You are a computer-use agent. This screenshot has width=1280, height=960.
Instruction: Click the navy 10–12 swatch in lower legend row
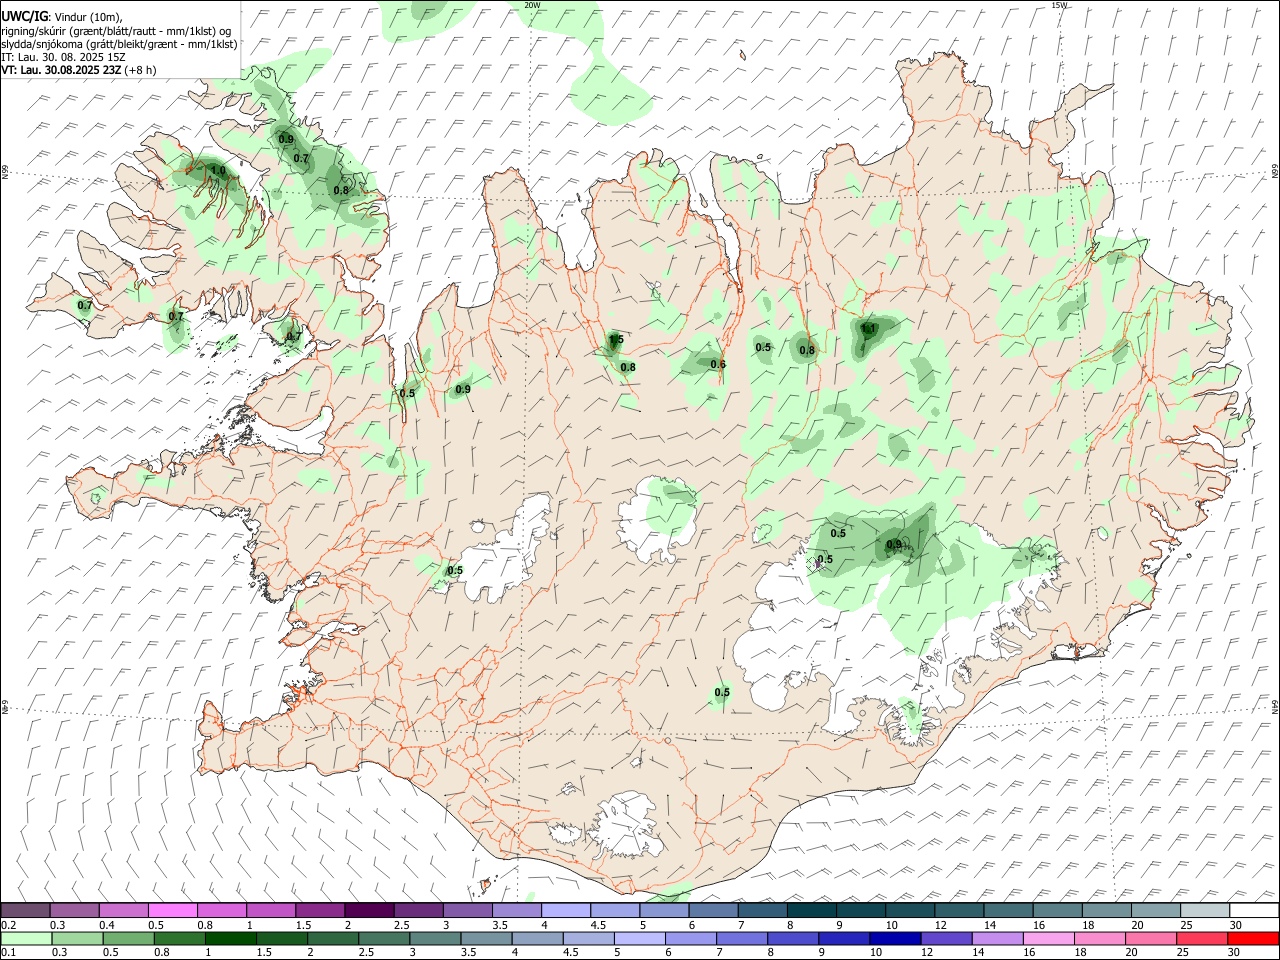pyautogui.click(x=895, y=939)
